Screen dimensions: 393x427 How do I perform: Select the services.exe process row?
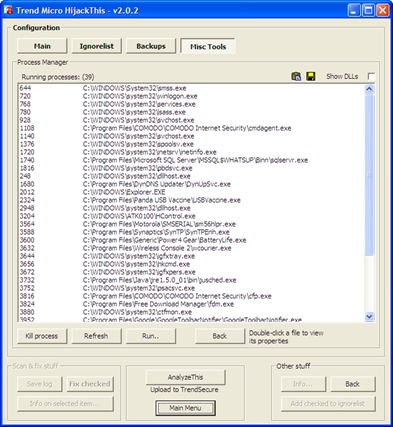(192, 104)
